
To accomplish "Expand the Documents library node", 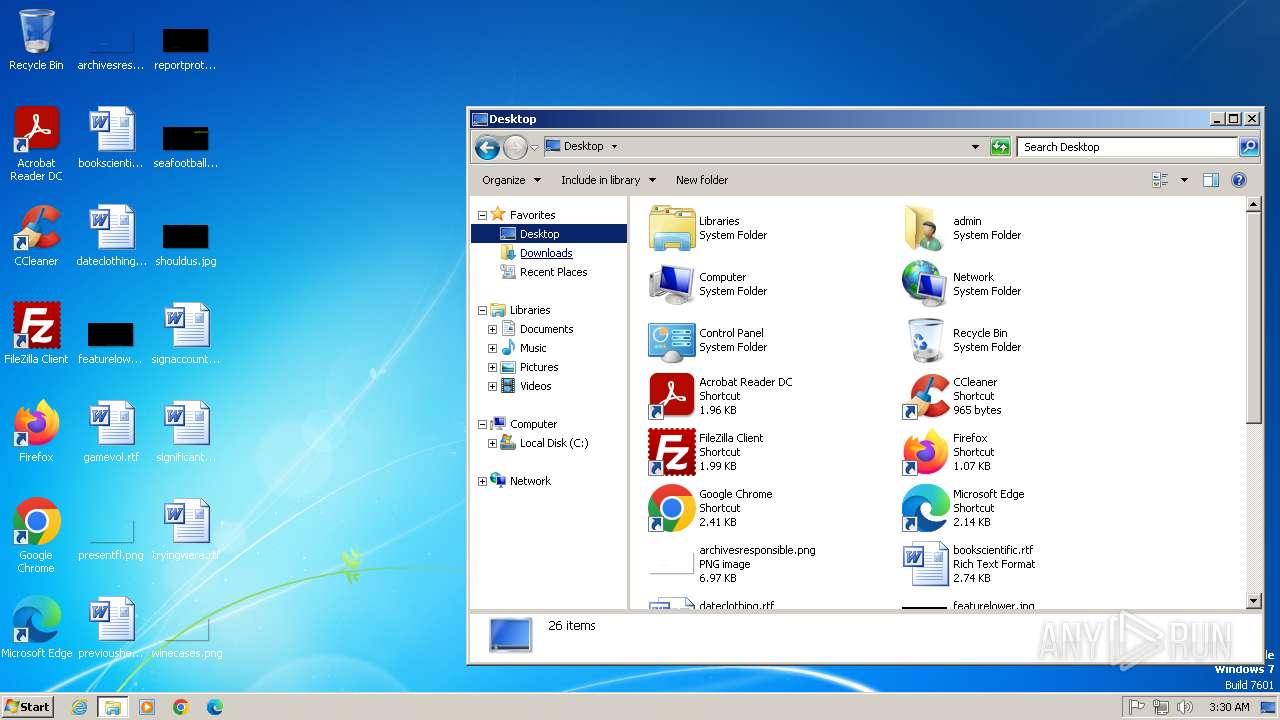I will pos(492,329).
